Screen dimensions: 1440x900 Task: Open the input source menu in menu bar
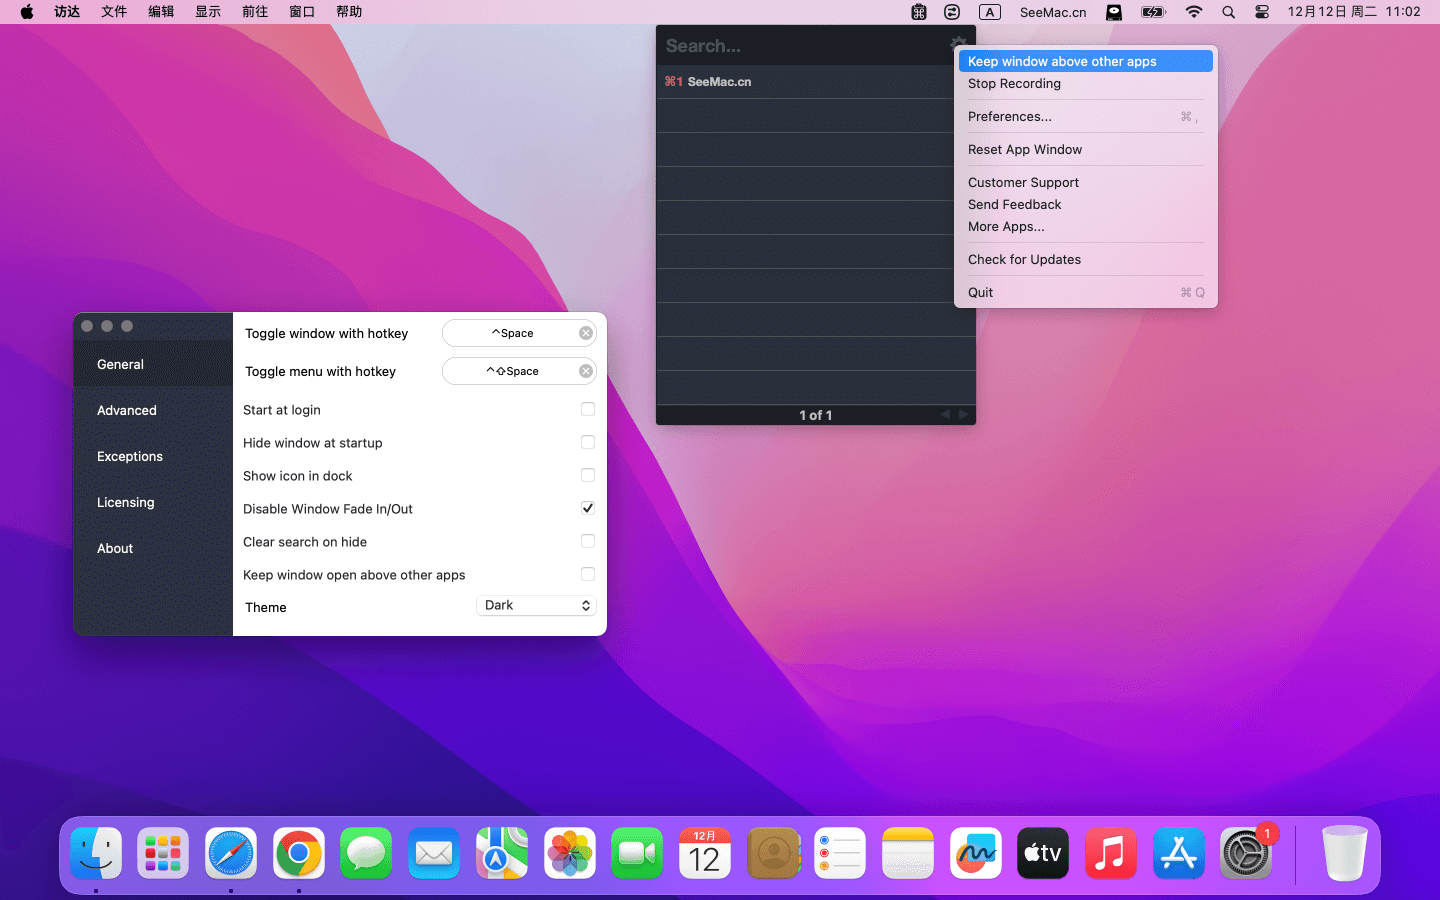pyautogui.click(x=989, y=12)
